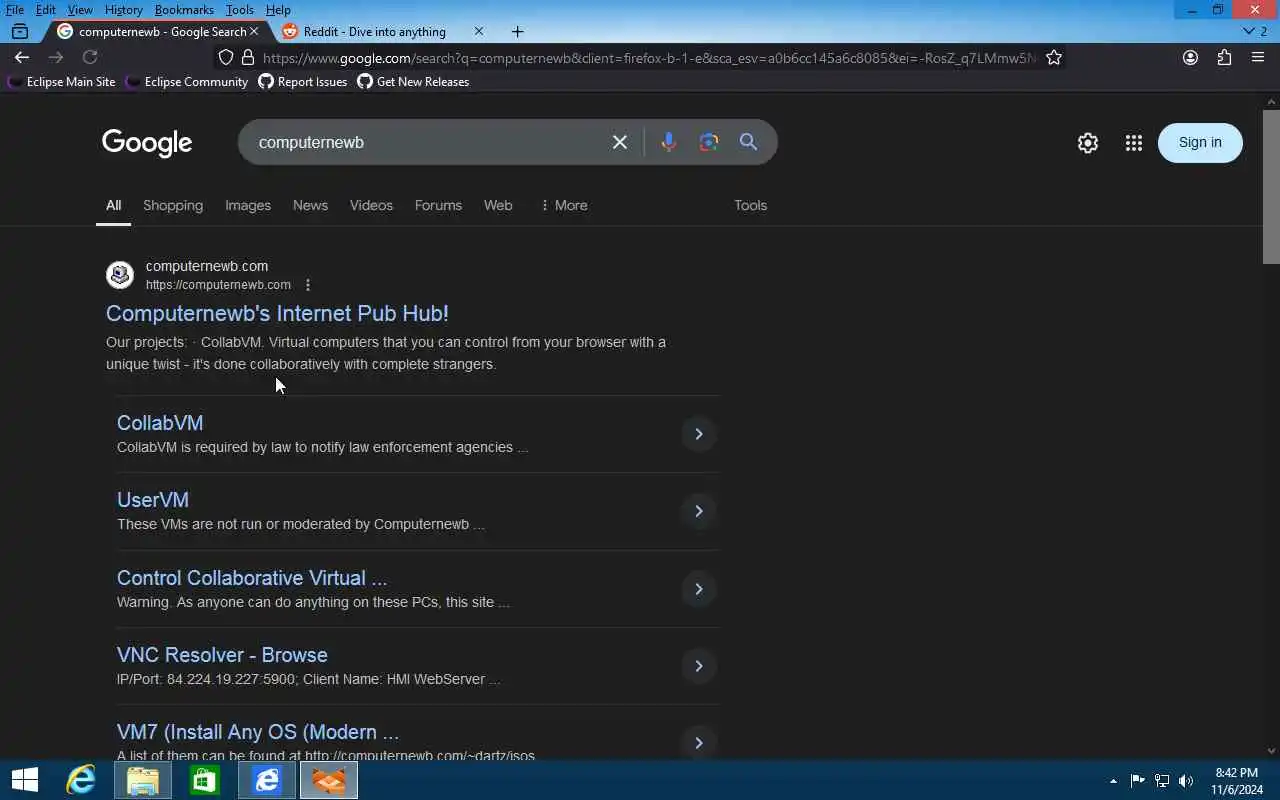Image resolution: width=1280 pixels, height=800 pixels.
Task: Open the Eclipse Community bookmark
Action: click(187, 82)
